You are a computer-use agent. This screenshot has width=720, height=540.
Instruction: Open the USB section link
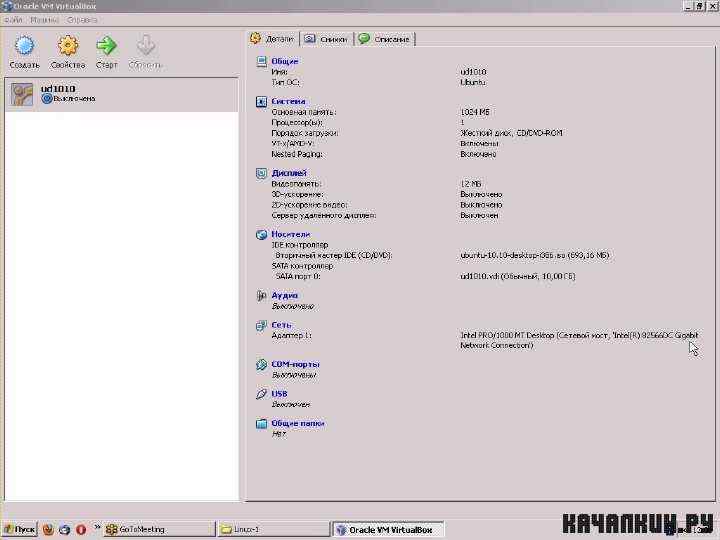[x=279, y=394]
